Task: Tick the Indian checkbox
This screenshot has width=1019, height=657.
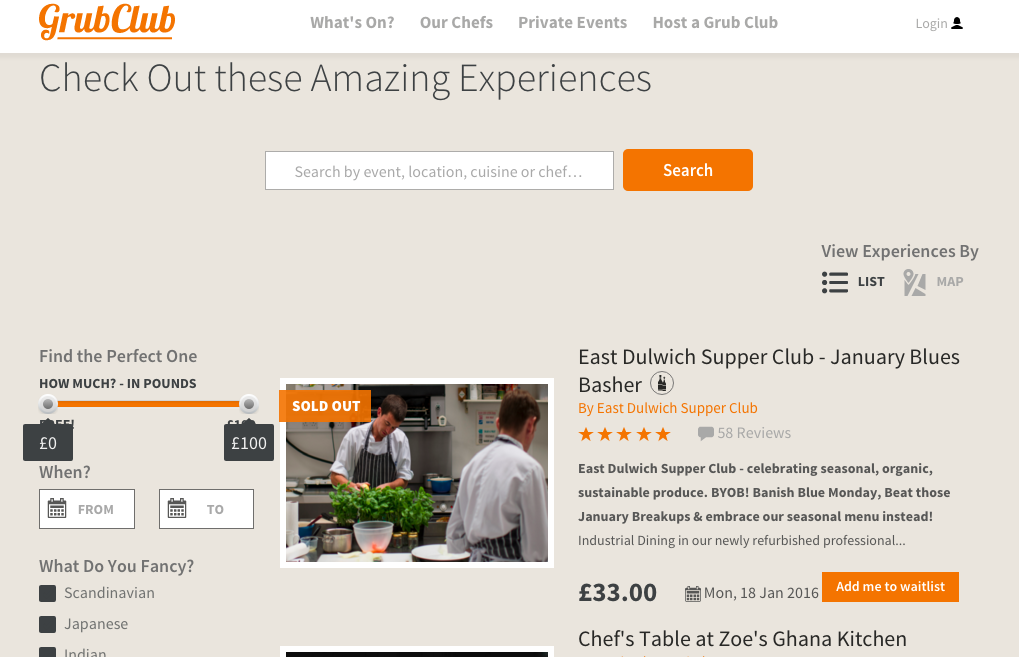Action: (x=47, y=652)
